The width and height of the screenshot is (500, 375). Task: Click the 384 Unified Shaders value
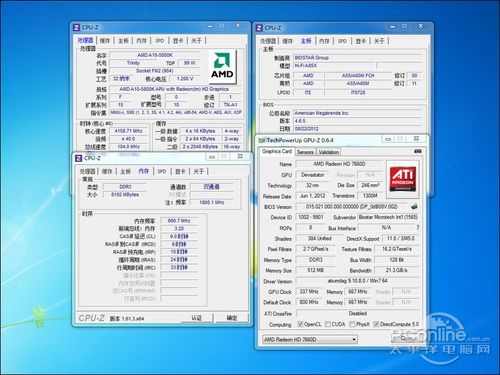pos(319,238)
